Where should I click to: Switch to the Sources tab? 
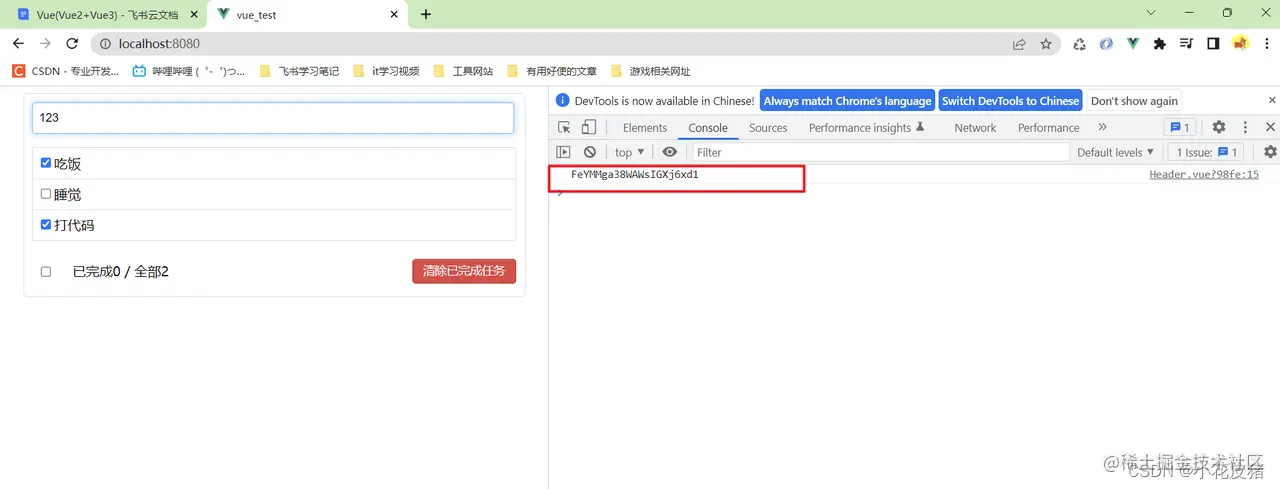point(768,128)
